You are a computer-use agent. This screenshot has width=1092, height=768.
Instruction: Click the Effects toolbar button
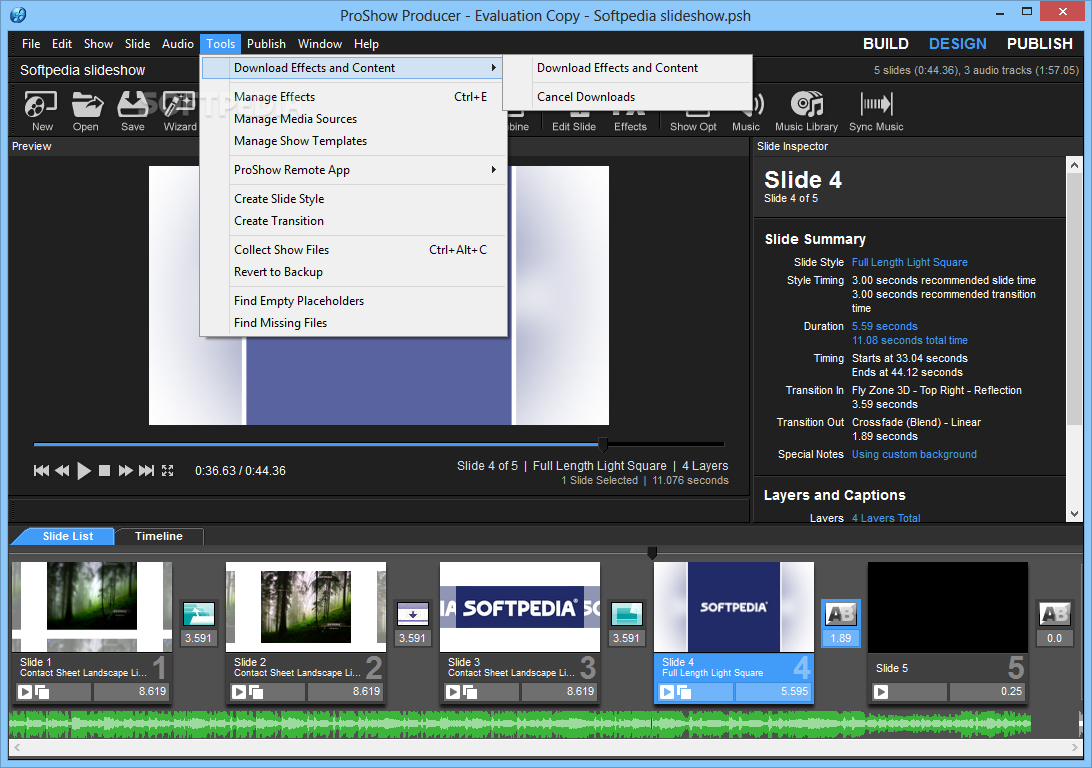coord(630,120)
